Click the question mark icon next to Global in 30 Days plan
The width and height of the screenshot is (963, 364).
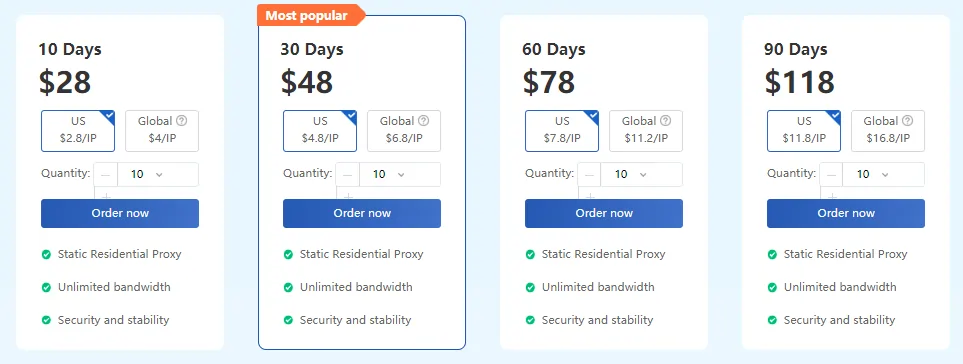[x=423, y=121]
